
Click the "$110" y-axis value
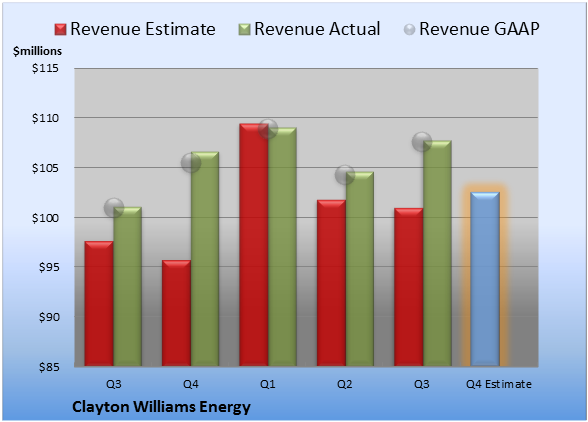(x=45, y=118)
